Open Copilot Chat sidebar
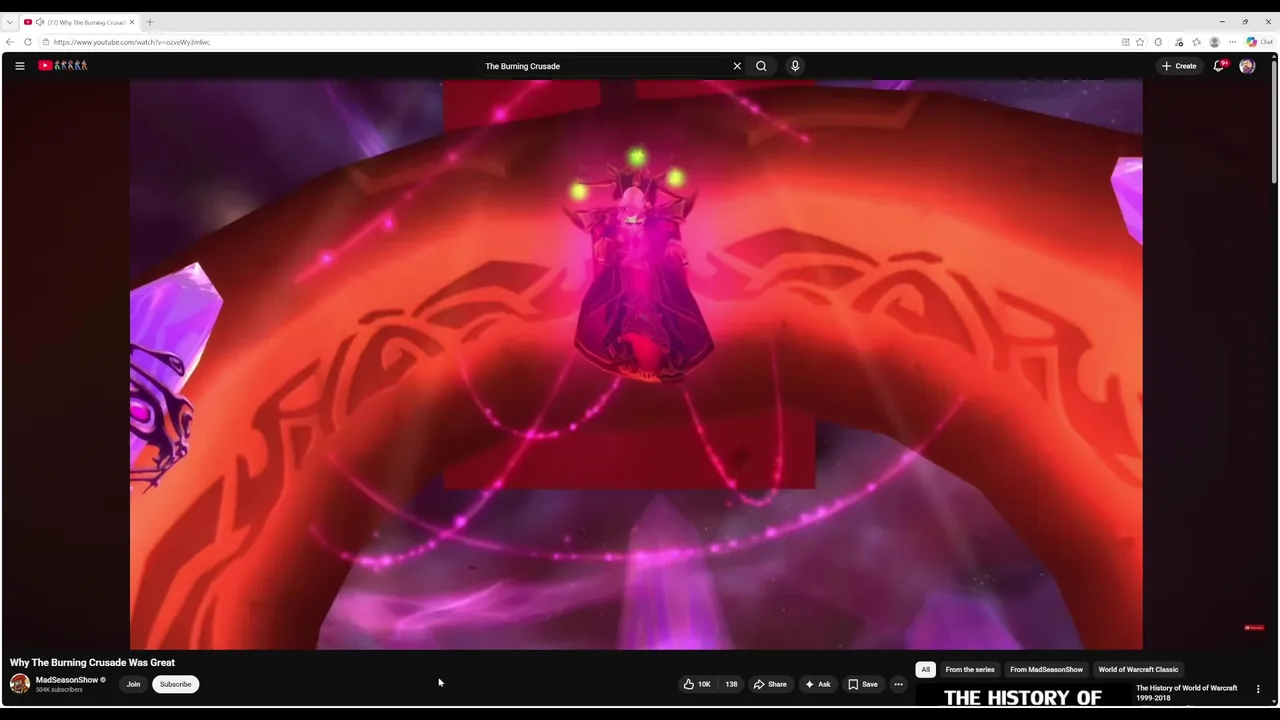Viewport: 1280px width, 720px height. click(1259, 42)
